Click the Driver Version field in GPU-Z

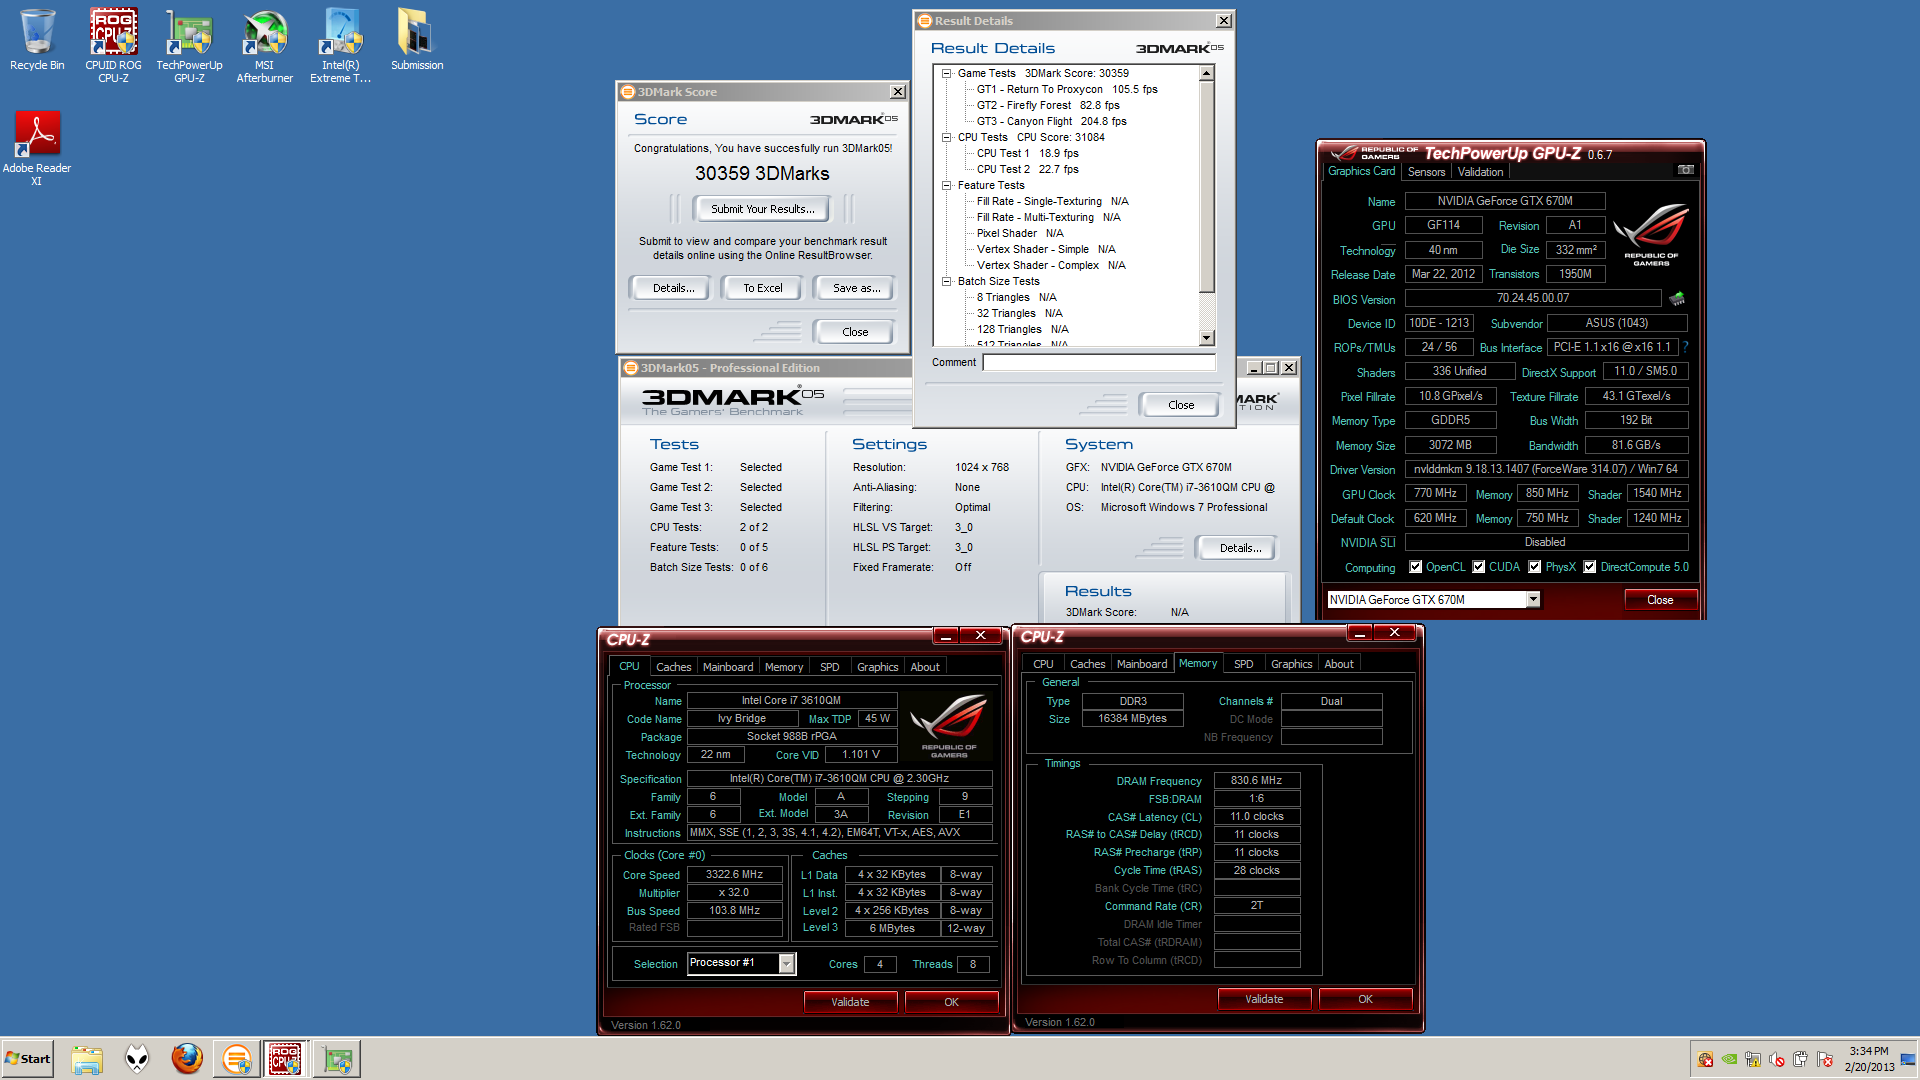[1546, 469]
